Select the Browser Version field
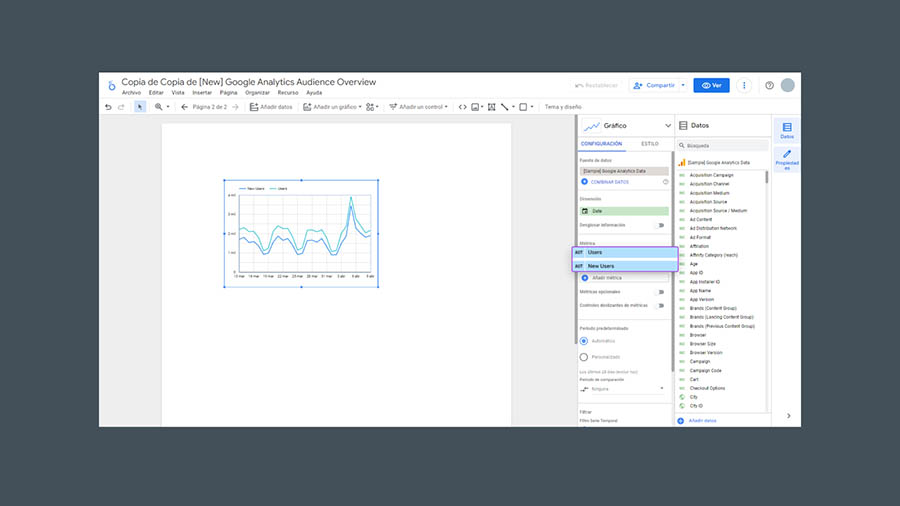Viewport: 900px width, 506px height. [706, 353]
